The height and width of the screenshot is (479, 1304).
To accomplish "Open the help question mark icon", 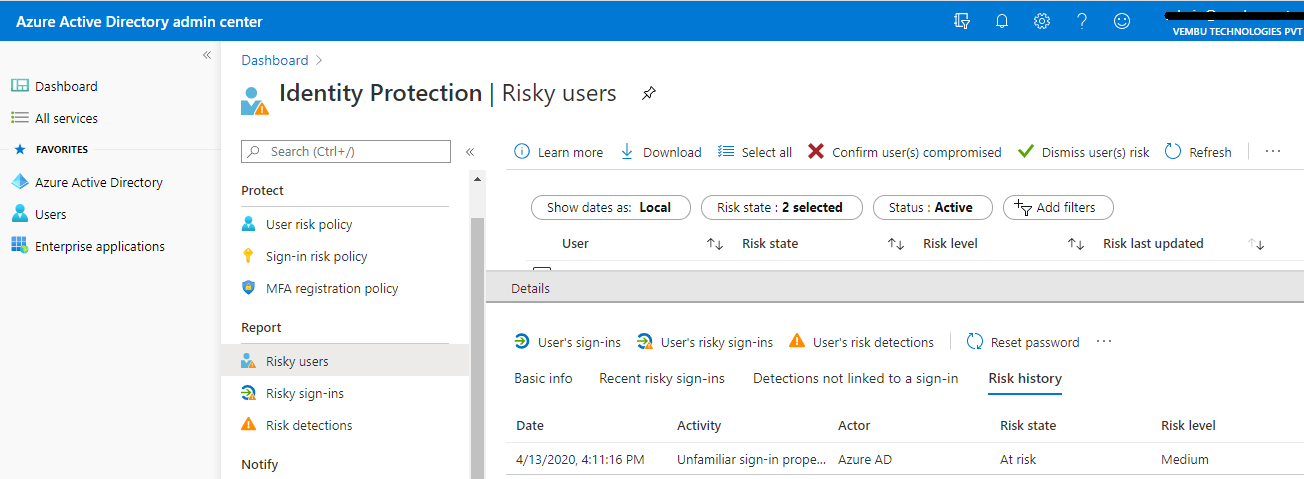I will 1082,21.
